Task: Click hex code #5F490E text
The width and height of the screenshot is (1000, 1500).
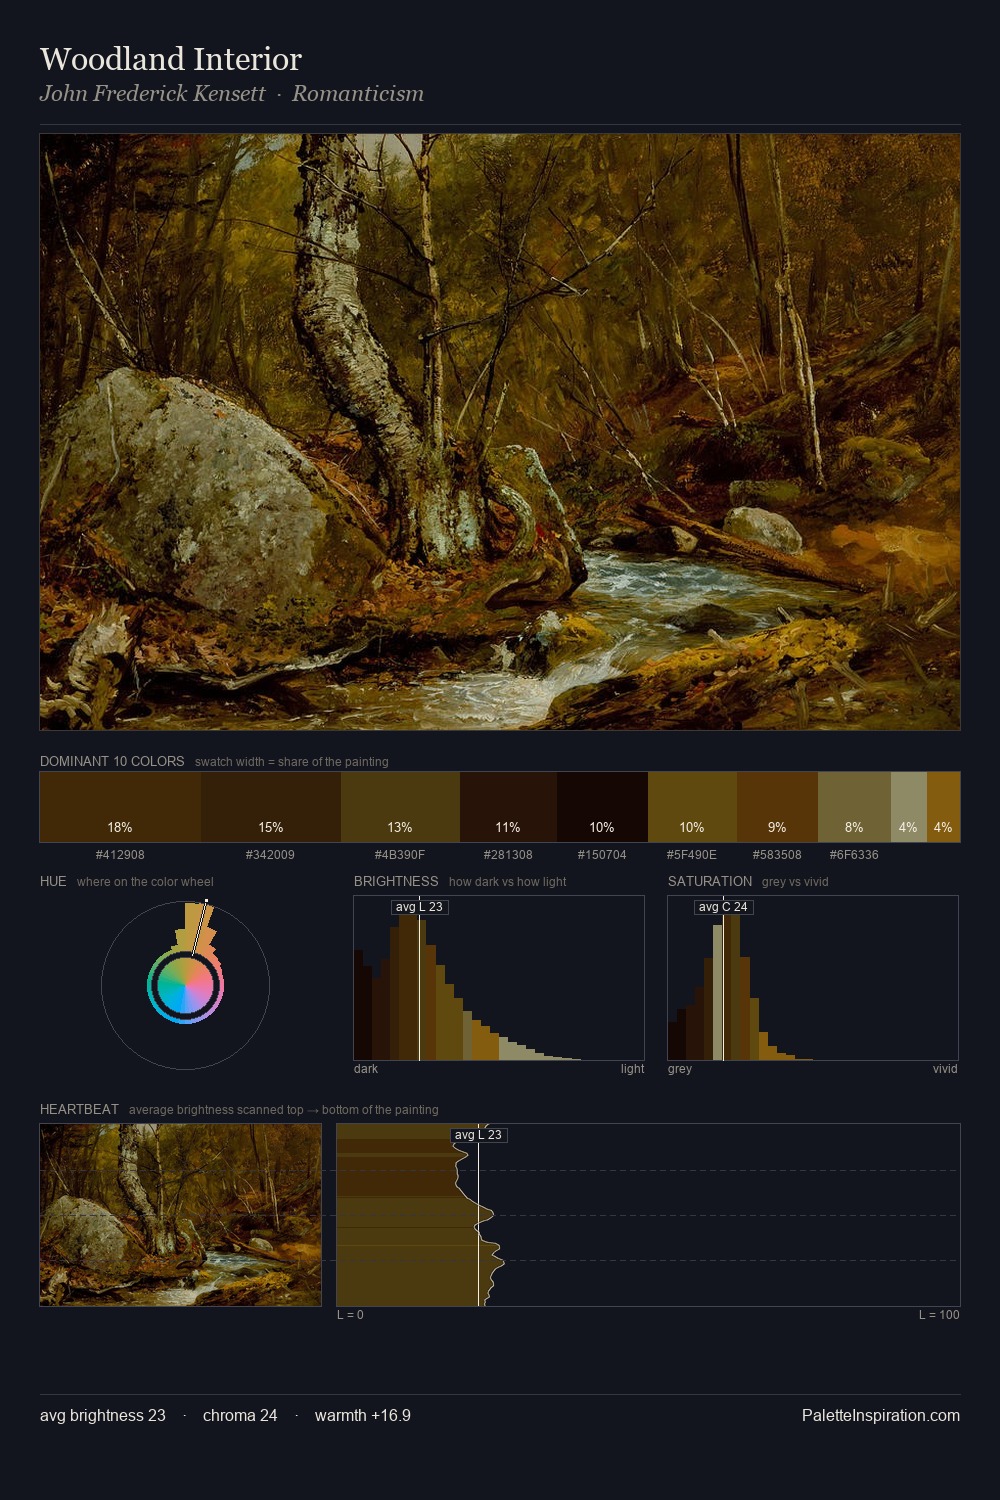Action: coord(692,855)
